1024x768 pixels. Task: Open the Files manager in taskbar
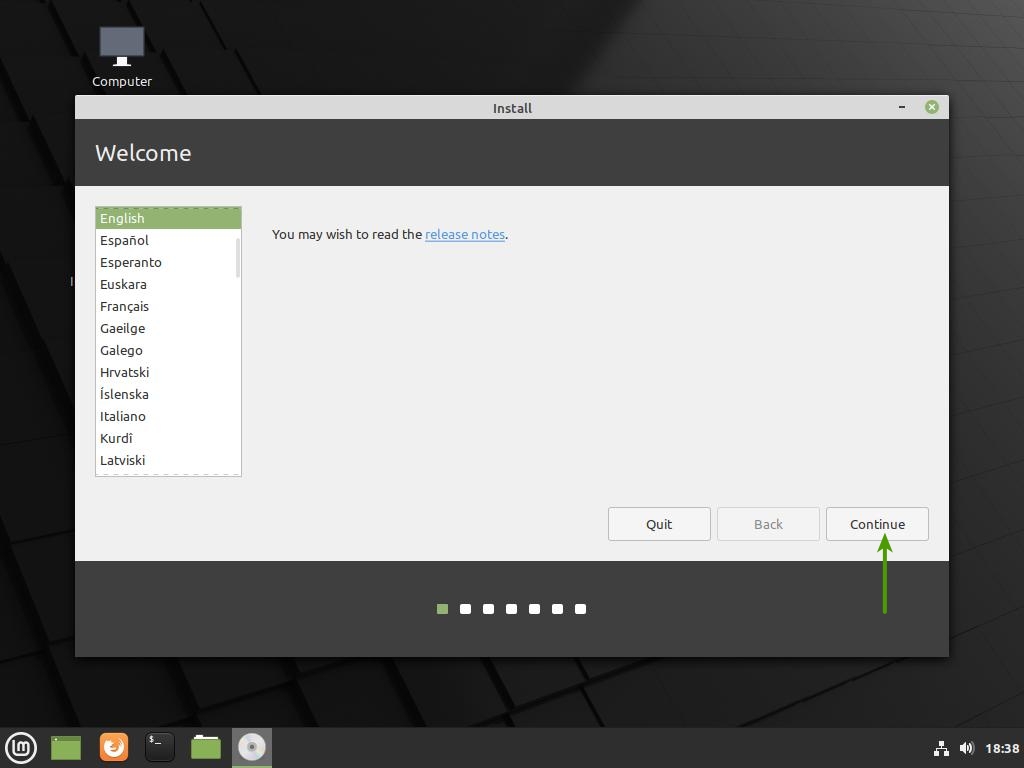pos(206,747)
